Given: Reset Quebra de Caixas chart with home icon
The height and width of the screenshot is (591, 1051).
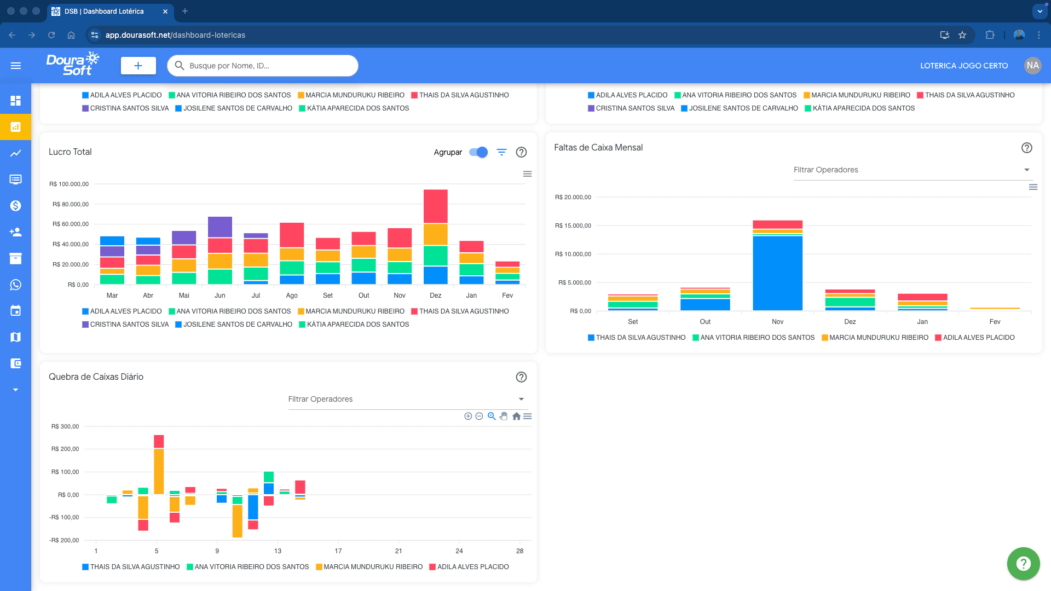Looking at the screenshot, I should 516,416.
